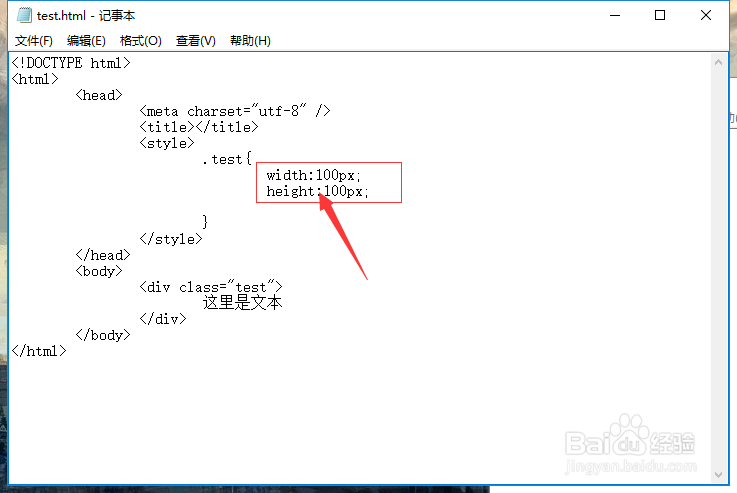Click the <!DOCTYPE html> line
This screenshot has width=737, height=493.
(71, 63)
